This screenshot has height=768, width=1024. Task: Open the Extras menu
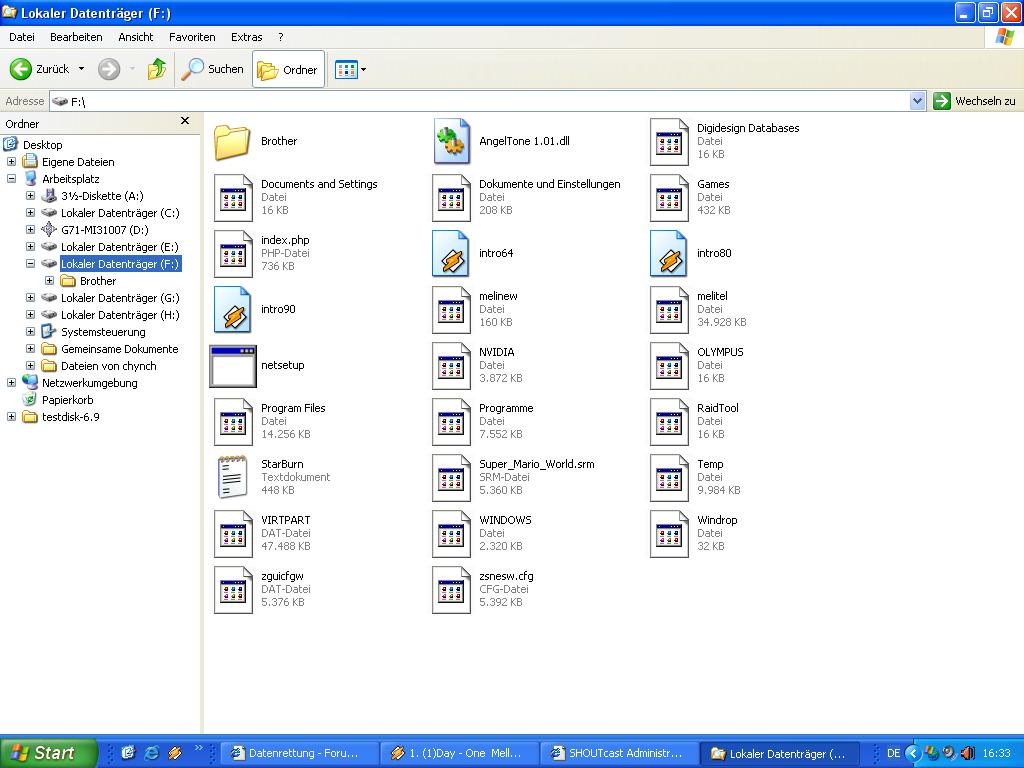[x=247, y=37]
